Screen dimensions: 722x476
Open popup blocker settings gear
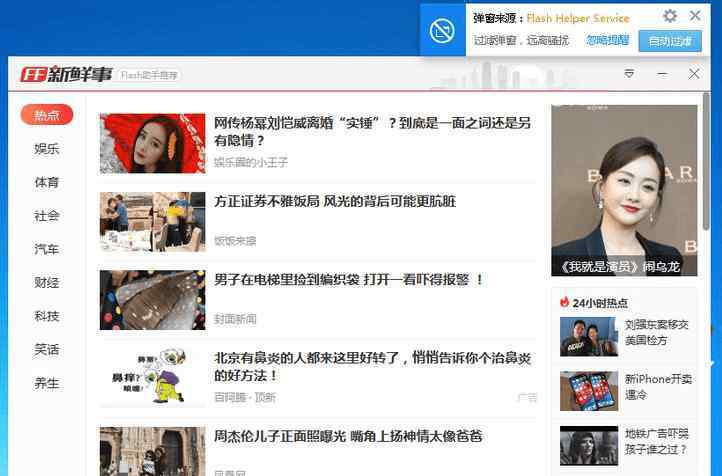670,16
